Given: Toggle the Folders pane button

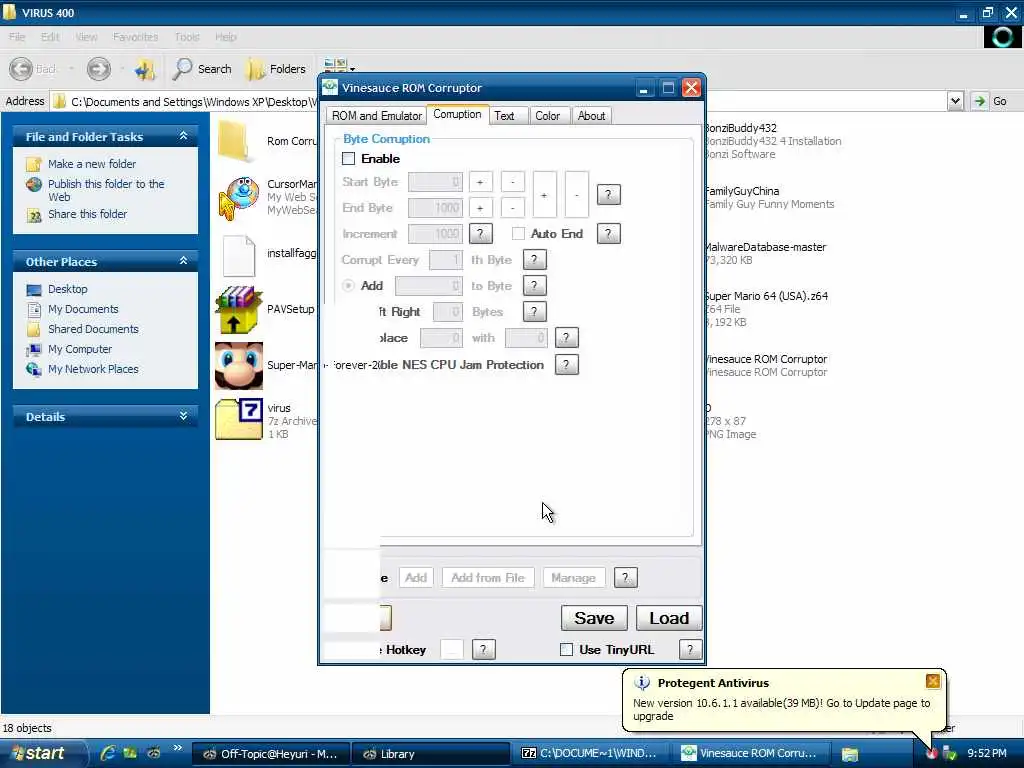Looking at the screenshot, I should point(276,69).
